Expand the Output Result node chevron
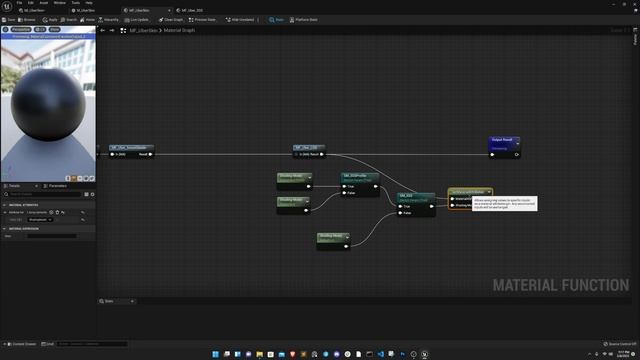 [x=518, y=143]
